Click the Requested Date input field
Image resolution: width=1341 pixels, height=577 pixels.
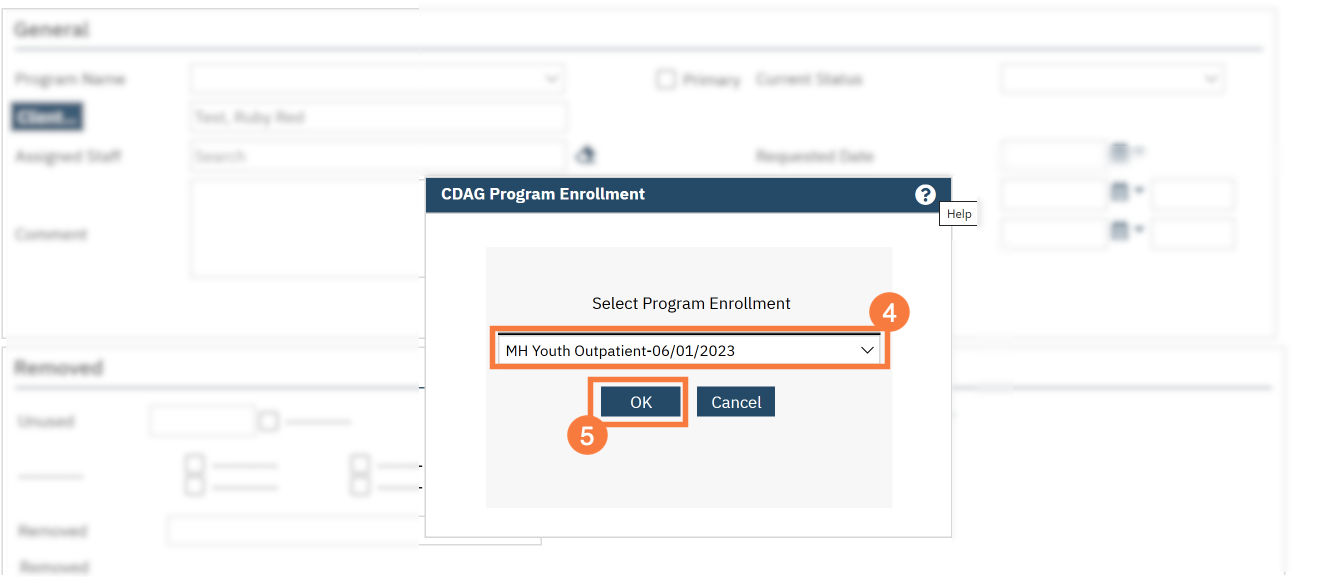[1052, 154]
